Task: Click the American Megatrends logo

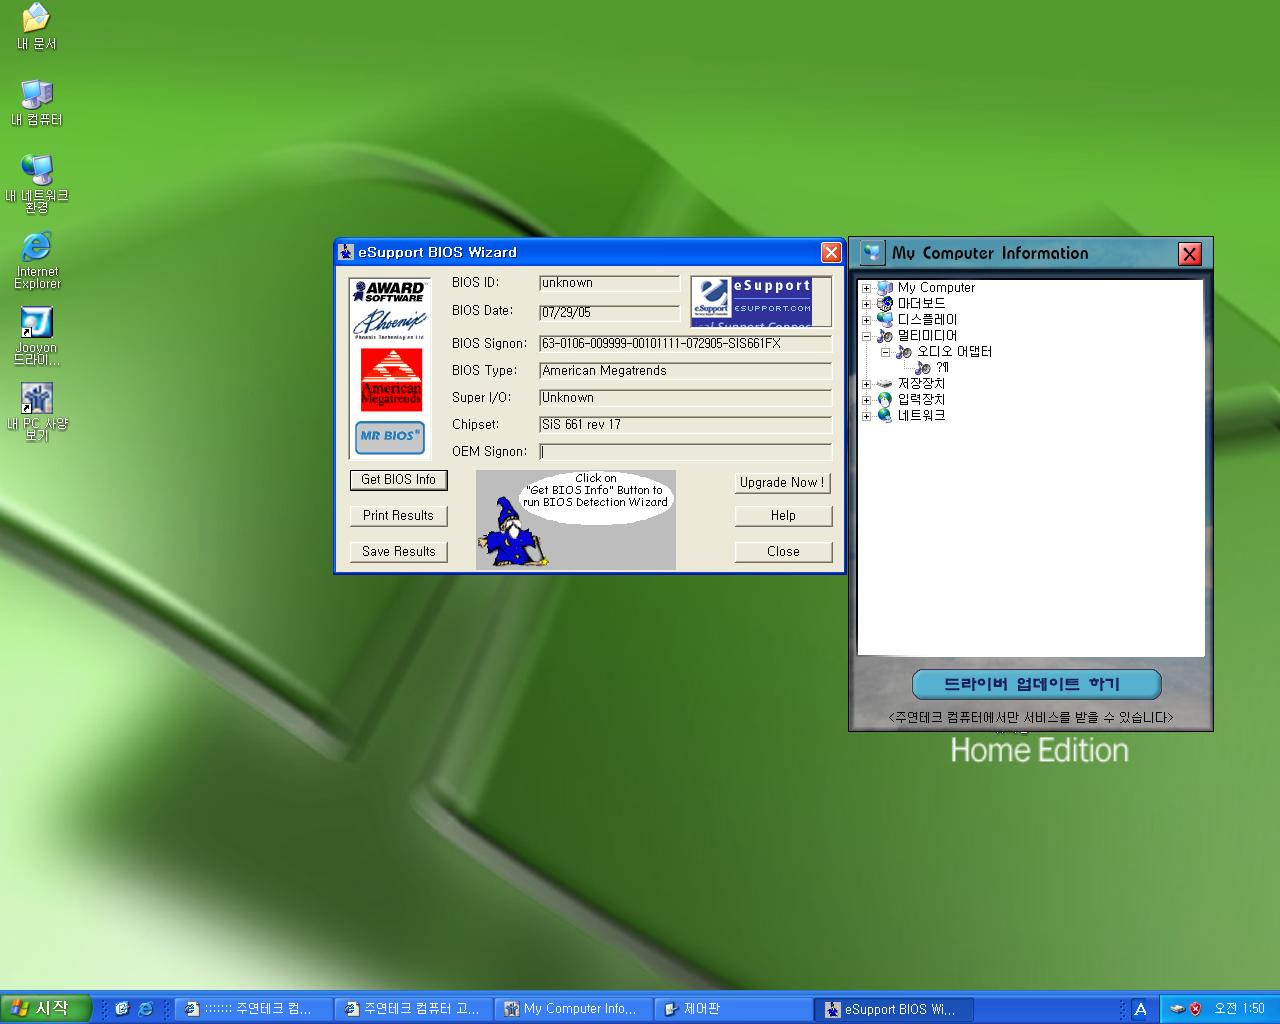Action: pyautogui.click(x=391, y=379)
